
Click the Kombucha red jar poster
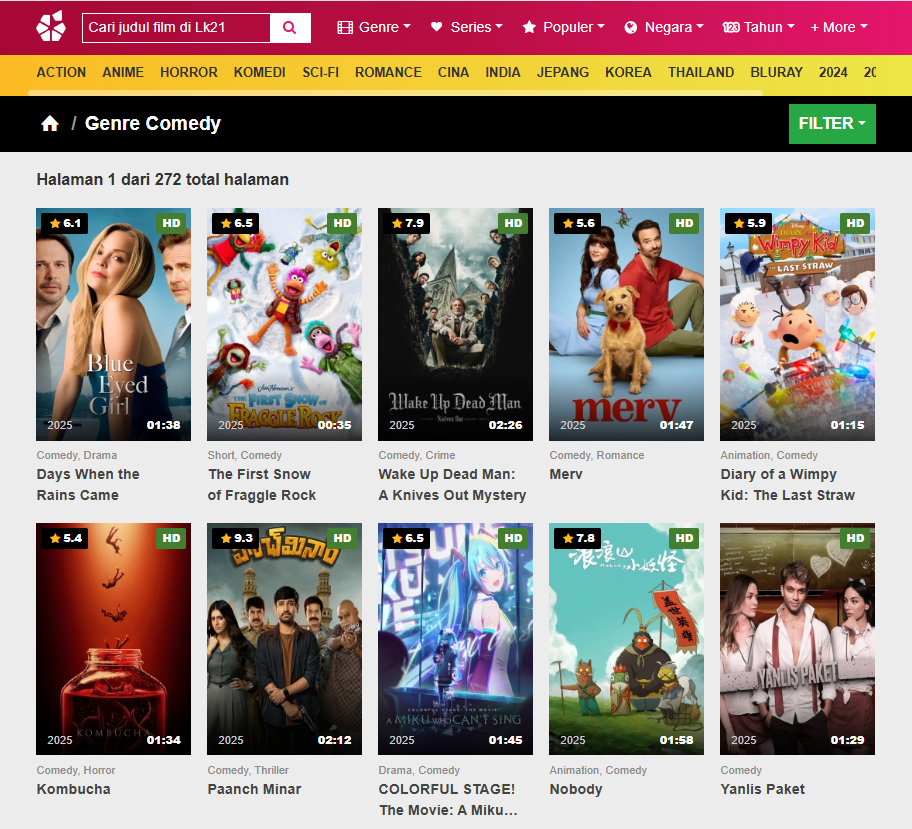[x=113, y=639]
